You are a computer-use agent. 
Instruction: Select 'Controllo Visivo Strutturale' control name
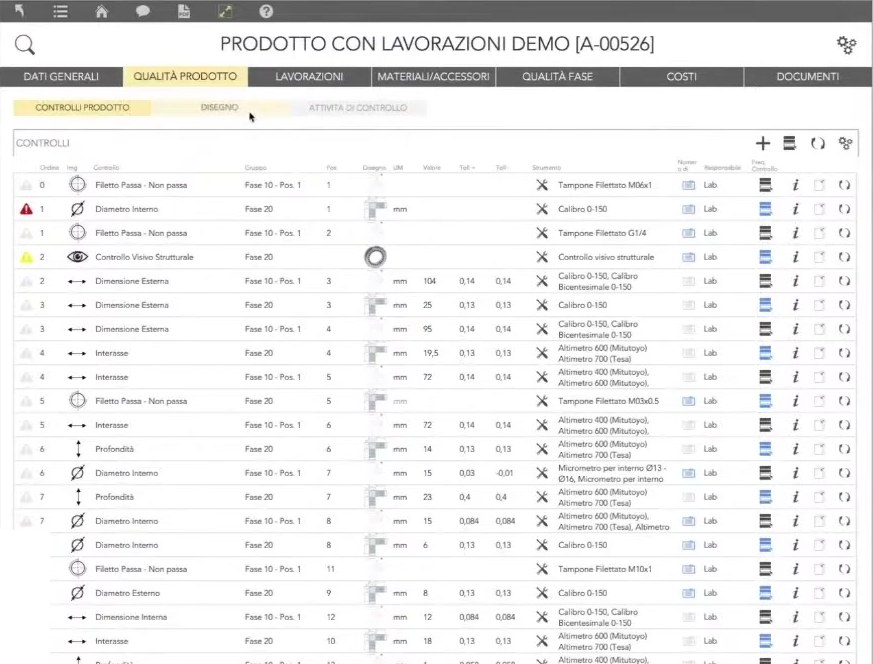144,257
